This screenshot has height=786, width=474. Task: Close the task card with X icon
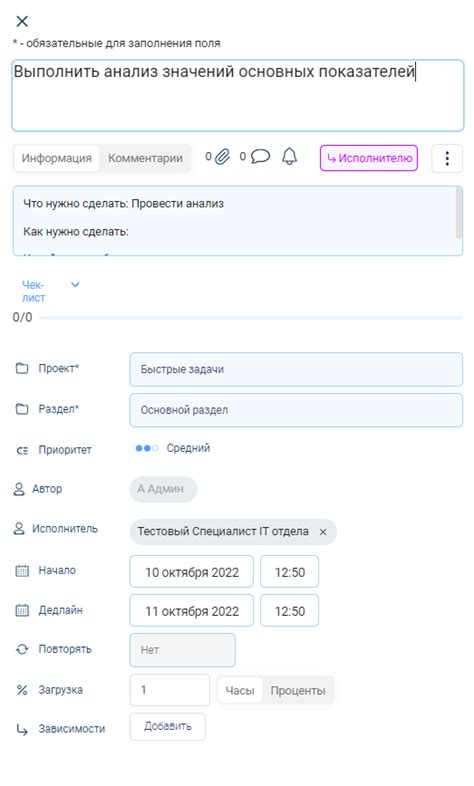(22, 21)
